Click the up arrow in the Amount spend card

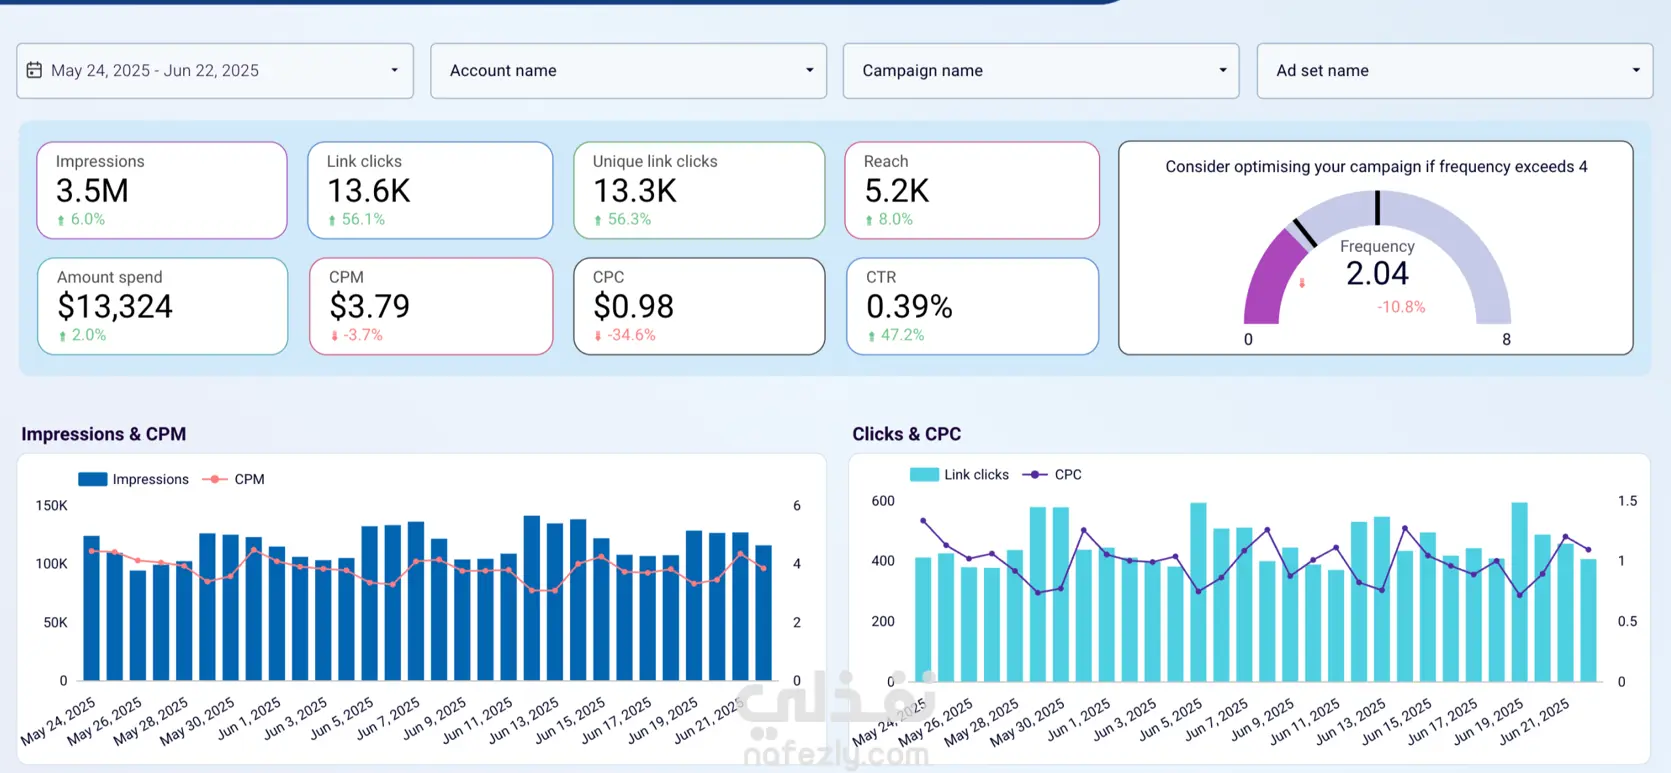[x=62, y=336]
